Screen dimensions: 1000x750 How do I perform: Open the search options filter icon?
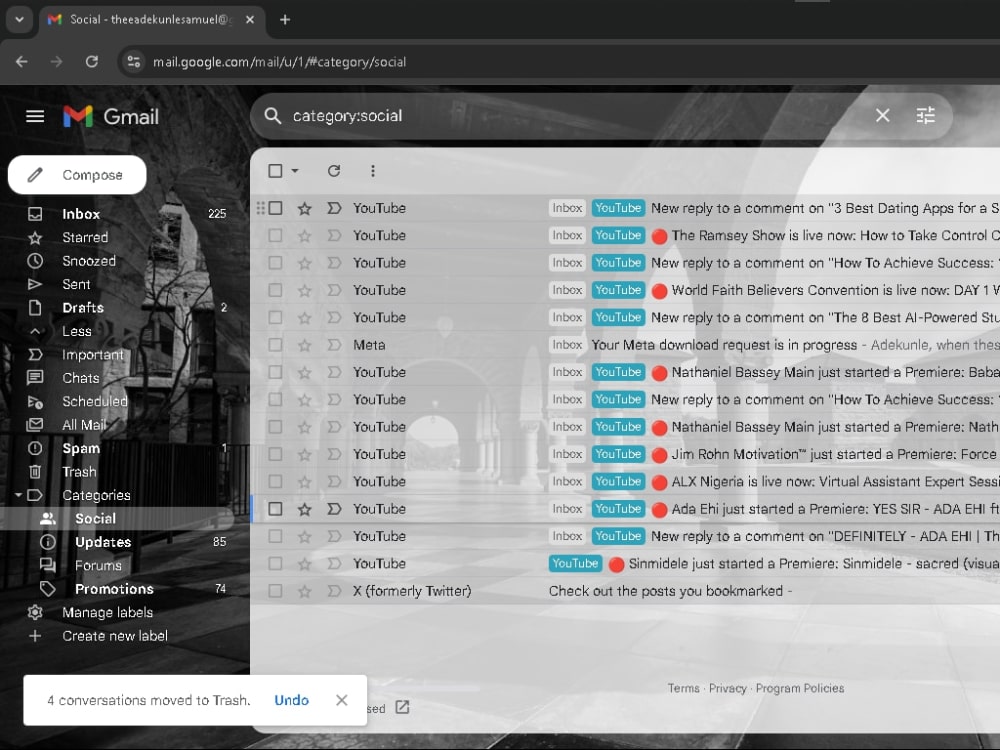coord(925,115)
